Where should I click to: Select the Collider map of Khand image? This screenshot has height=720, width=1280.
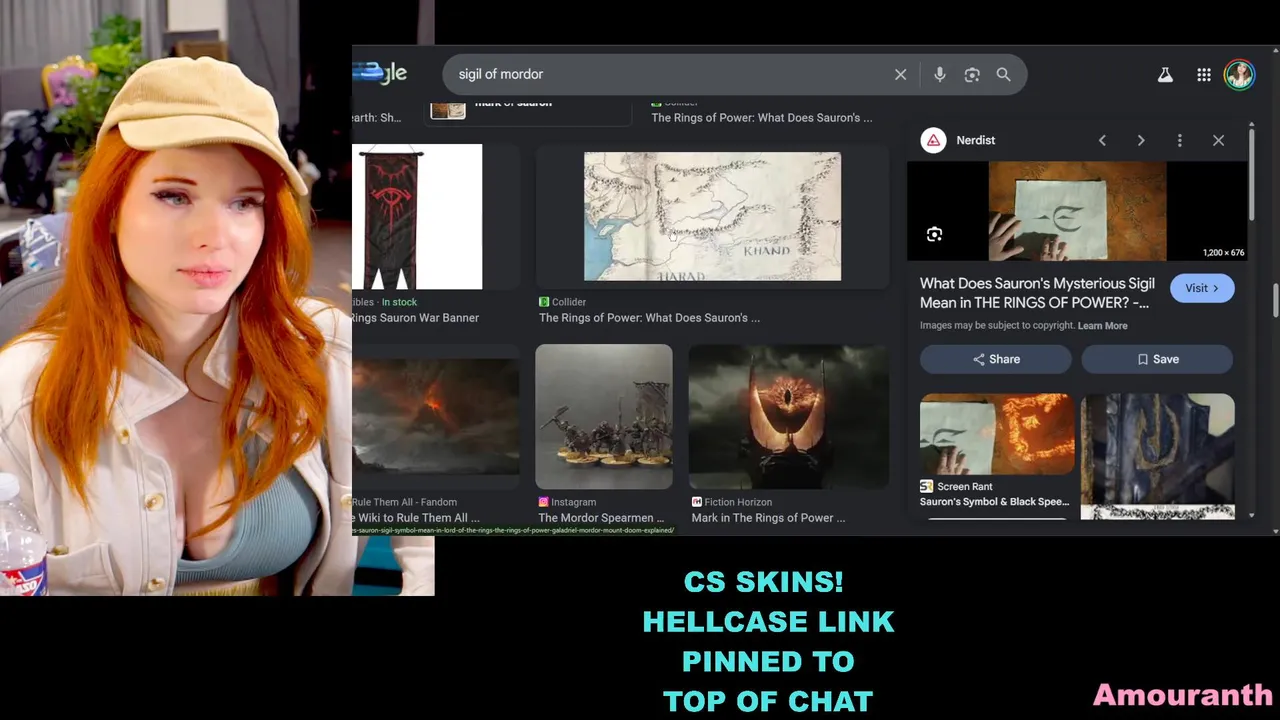click(712, 216)
